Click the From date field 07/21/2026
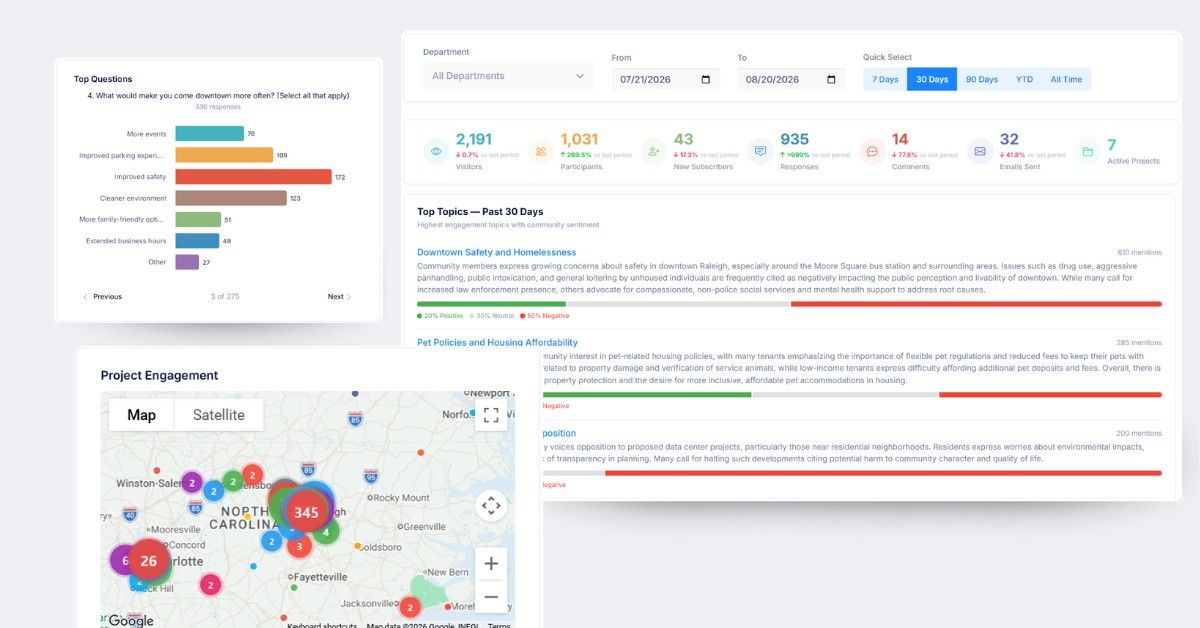This screenshot has width=1200, height=628. pyautogui.click(x=666, y=80)
